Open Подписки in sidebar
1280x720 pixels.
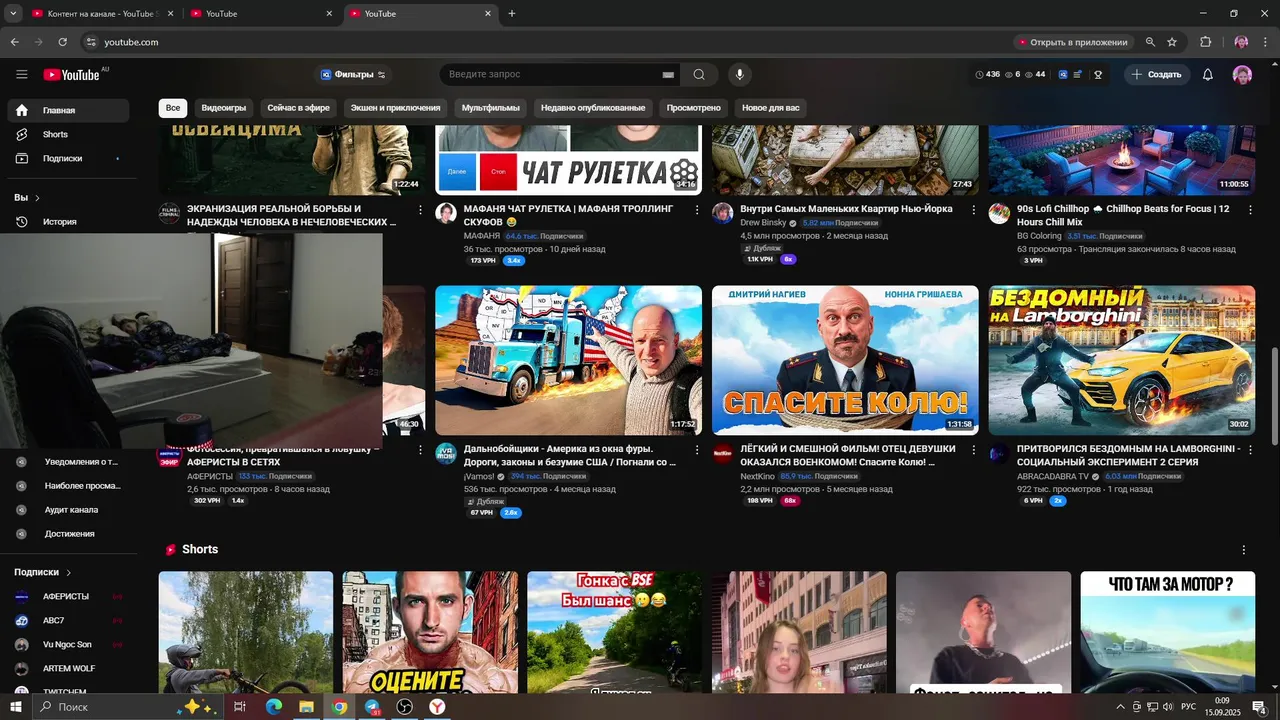[x=68, y=158]
